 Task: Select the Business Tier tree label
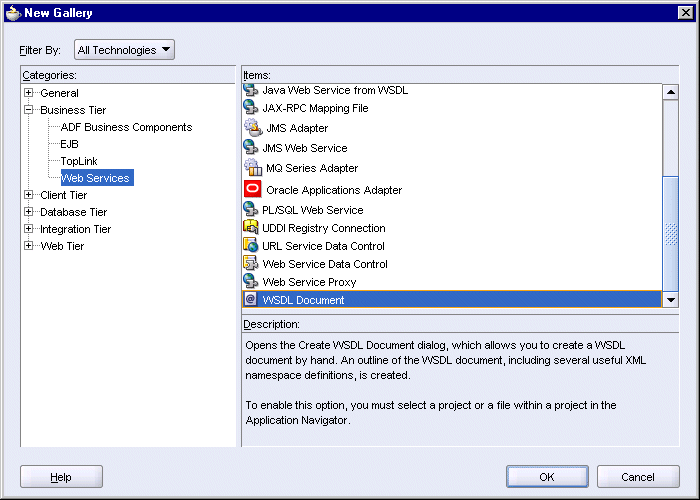[73, 110]
